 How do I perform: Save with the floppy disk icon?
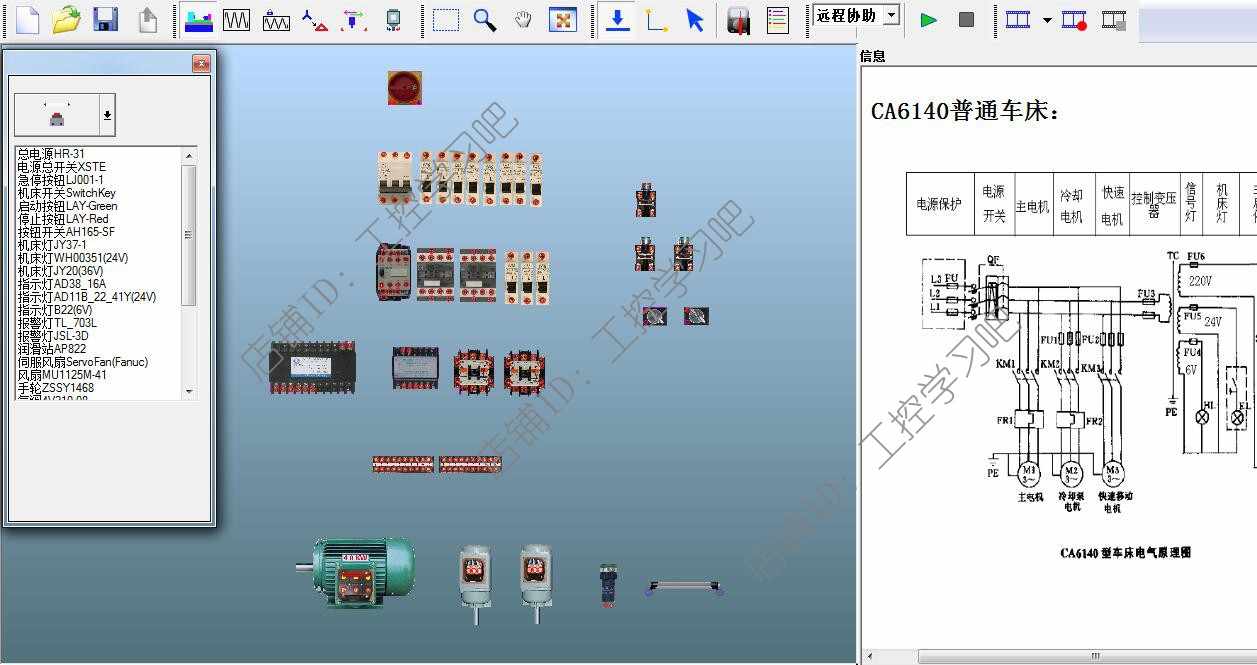tap(105, 19)
